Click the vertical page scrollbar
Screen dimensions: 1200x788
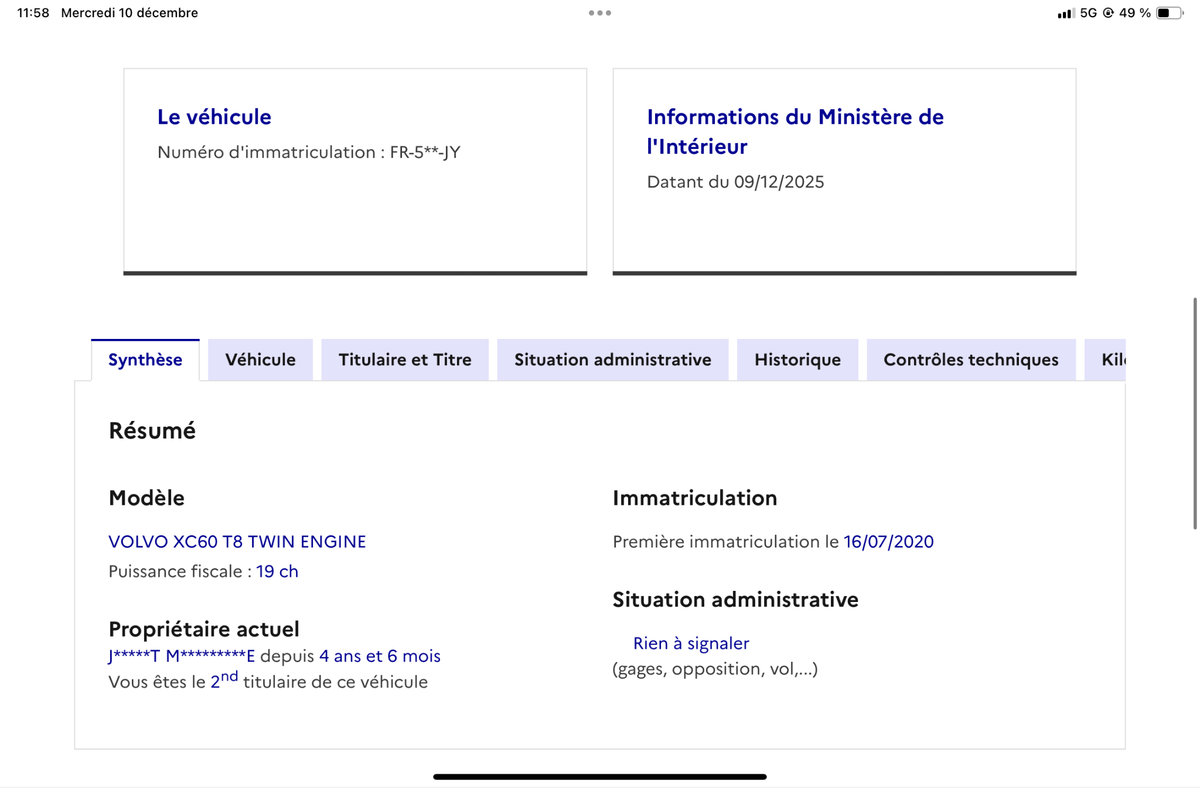1195,412
